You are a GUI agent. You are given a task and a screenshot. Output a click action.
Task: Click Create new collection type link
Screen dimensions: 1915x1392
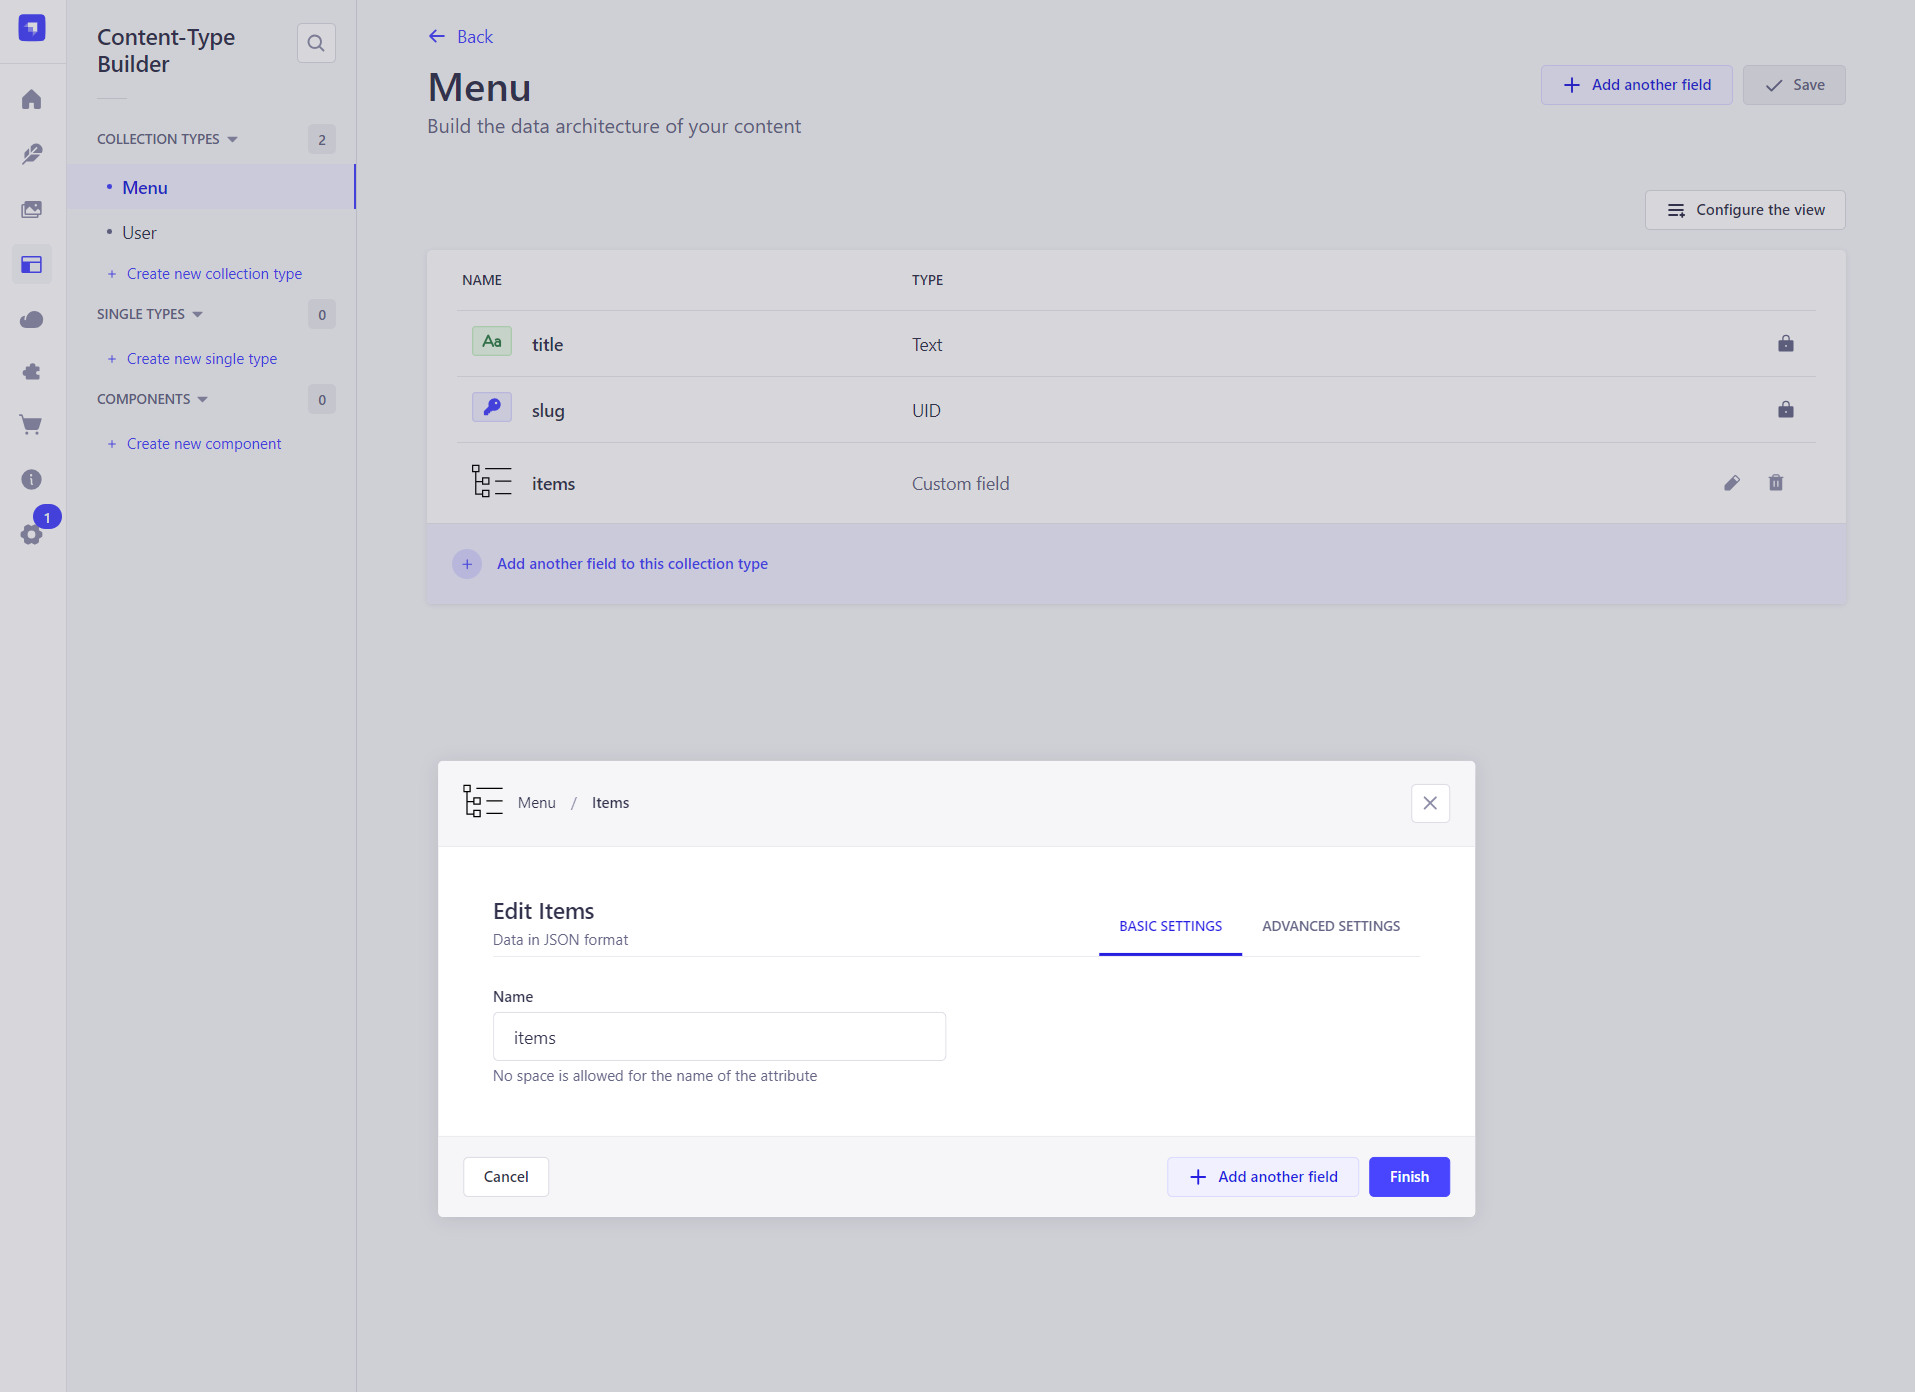tap(214, 274)
